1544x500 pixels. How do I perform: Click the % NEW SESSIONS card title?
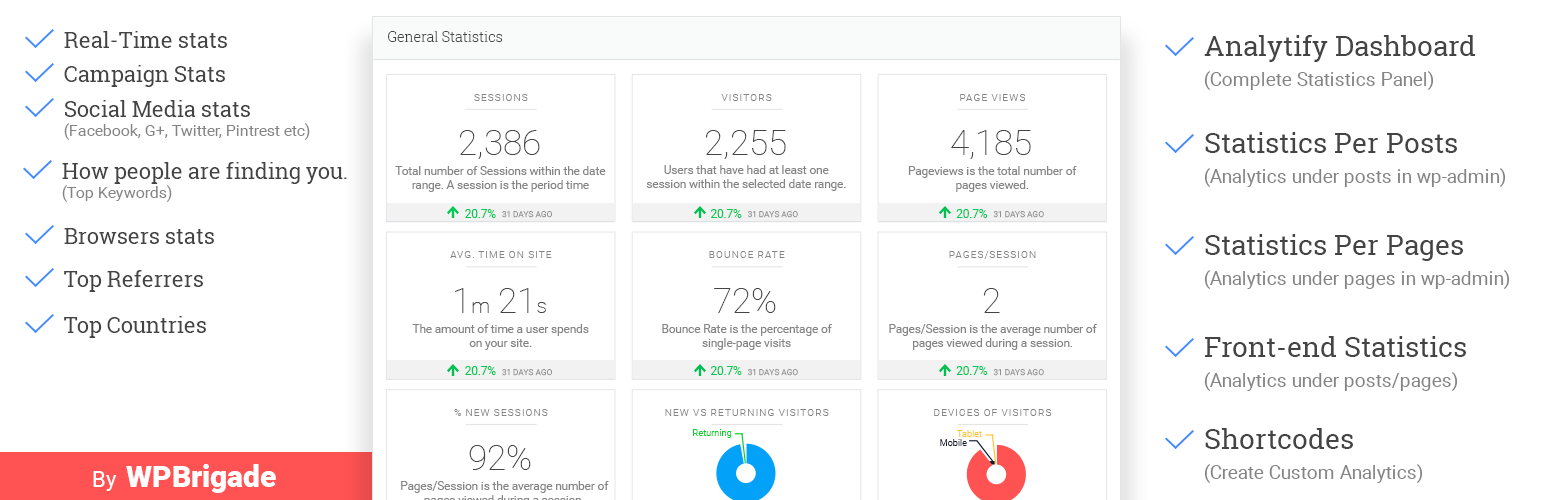click(500, 412)
